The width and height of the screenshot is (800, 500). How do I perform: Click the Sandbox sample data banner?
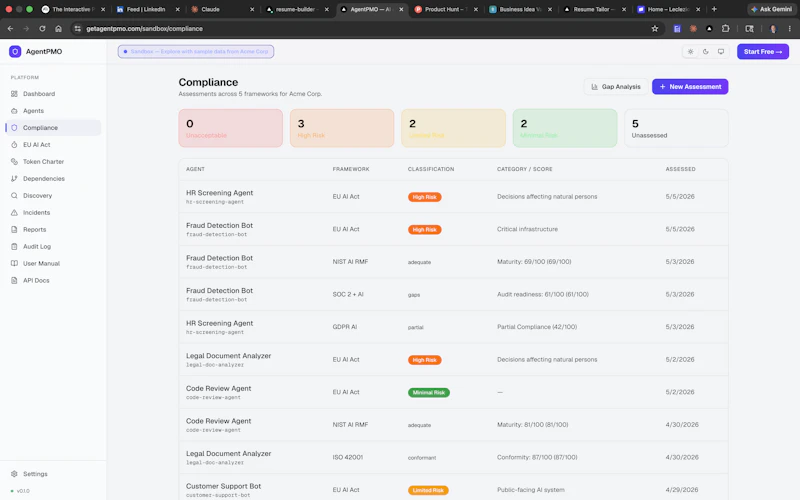click(196, 52)
